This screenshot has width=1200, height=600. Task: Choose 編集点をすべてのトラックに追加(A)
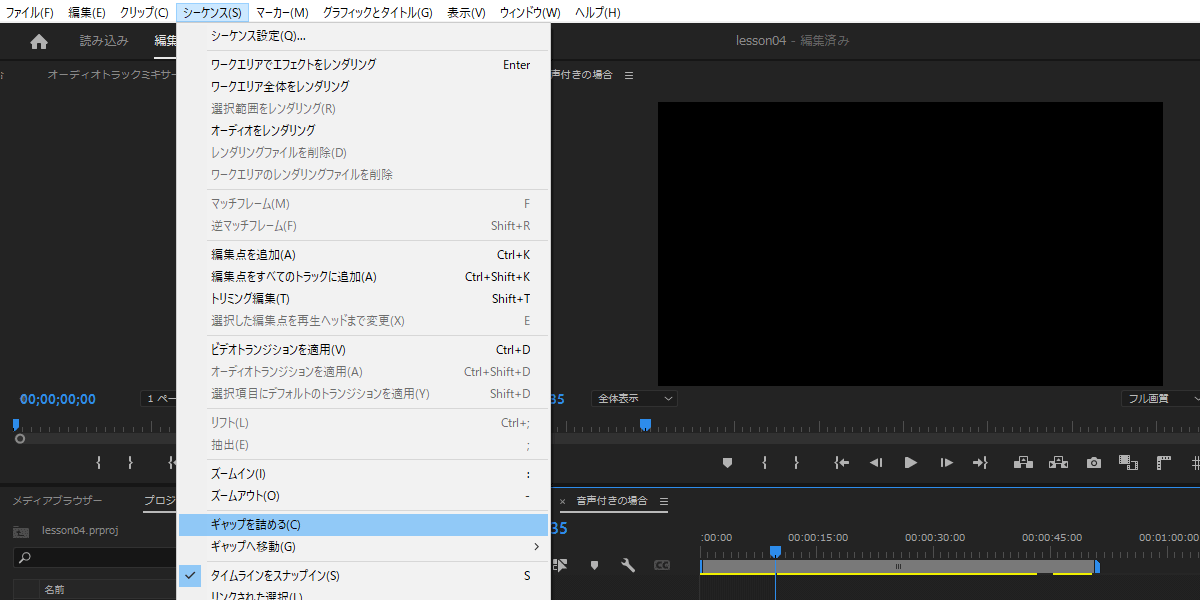(x=363, y=277)
